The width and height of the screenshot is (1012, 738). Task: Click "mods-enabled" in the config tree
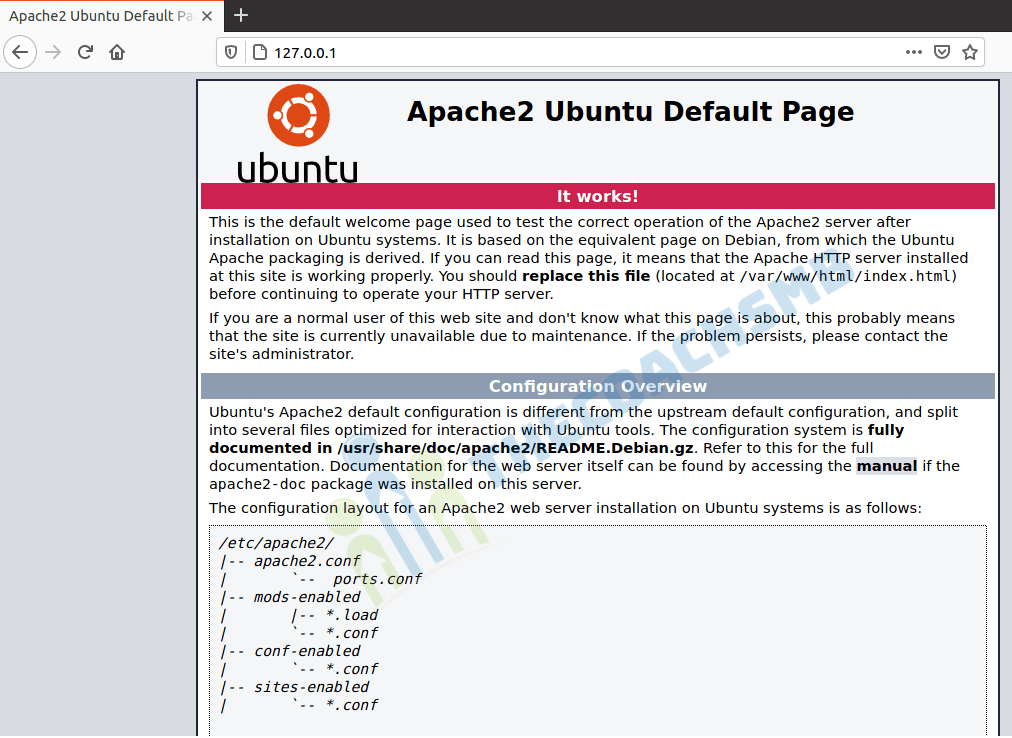tap(307, 597)
